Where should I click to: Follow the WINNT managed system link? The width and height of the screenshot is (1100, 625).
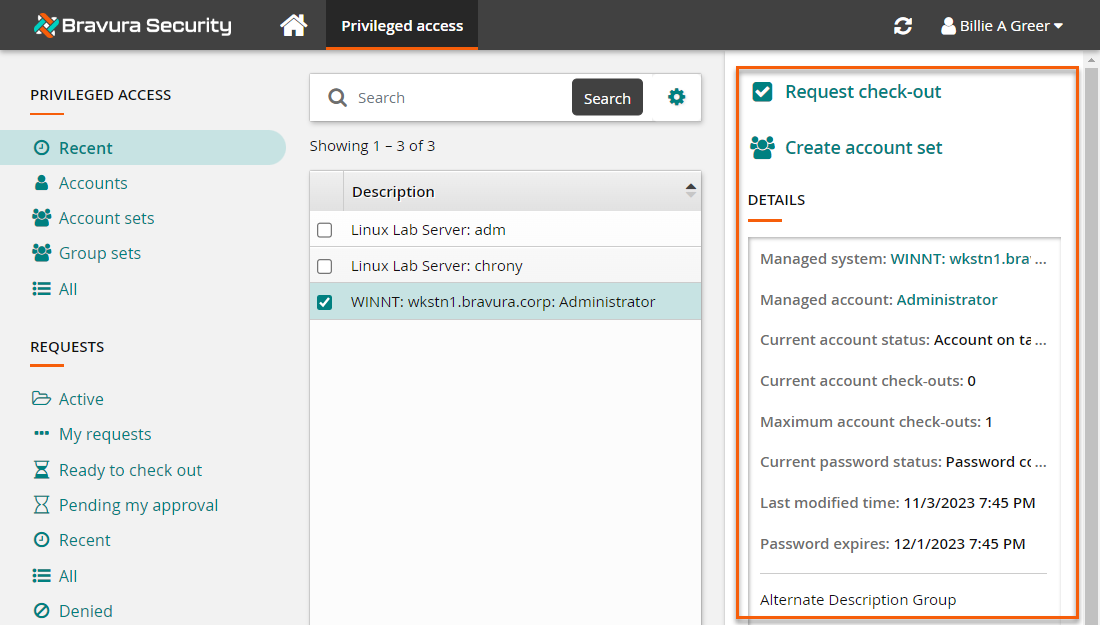click(x=968, y=259)
